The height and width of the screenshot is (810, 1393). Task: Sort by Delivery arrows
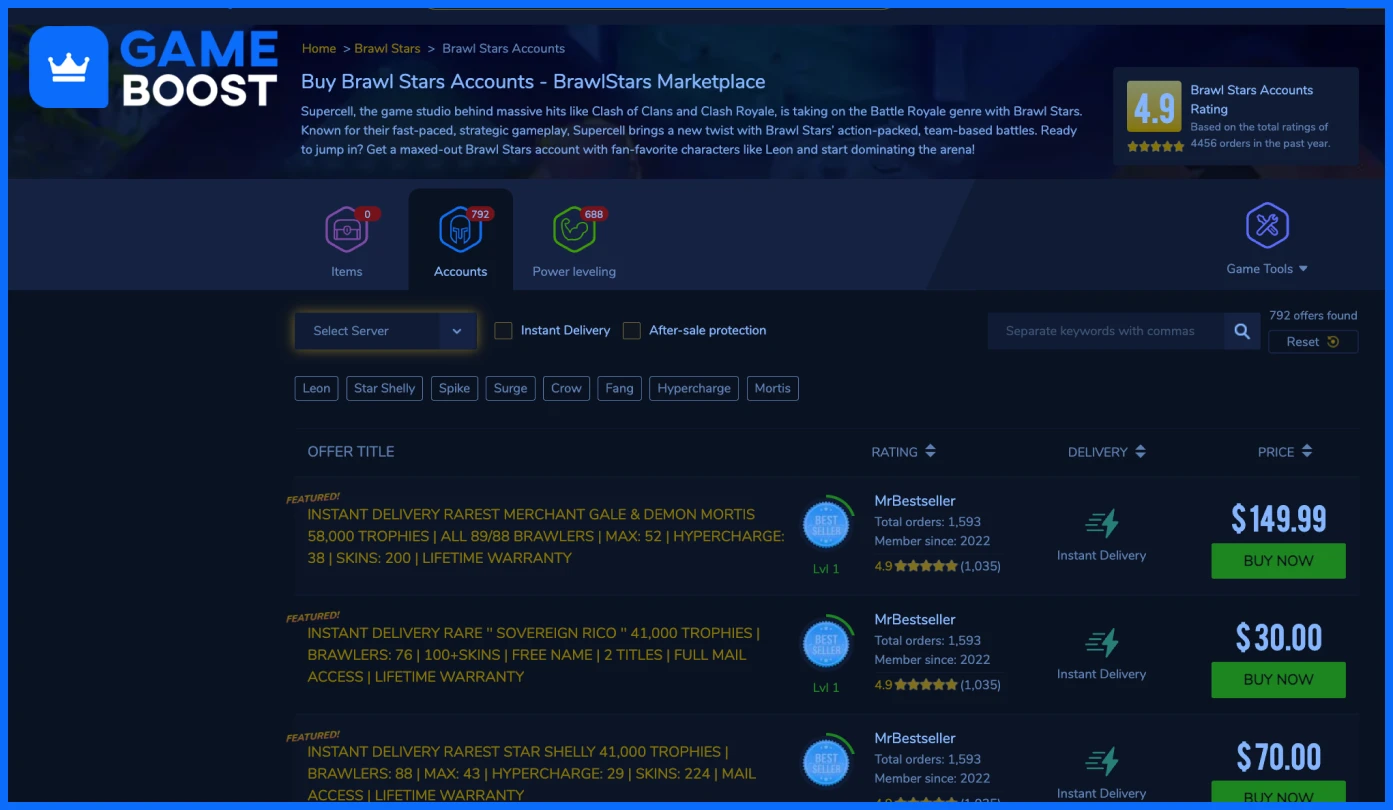[x=1140, y=451]
